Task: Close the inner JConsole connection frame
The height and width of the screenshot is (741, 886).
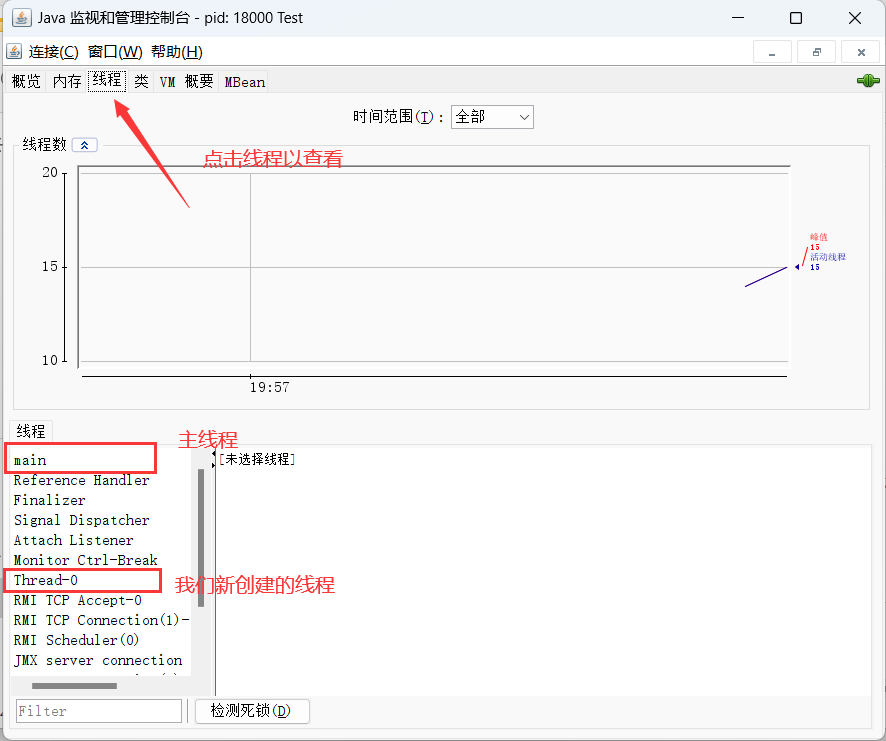Action: (x=860, y=52)
